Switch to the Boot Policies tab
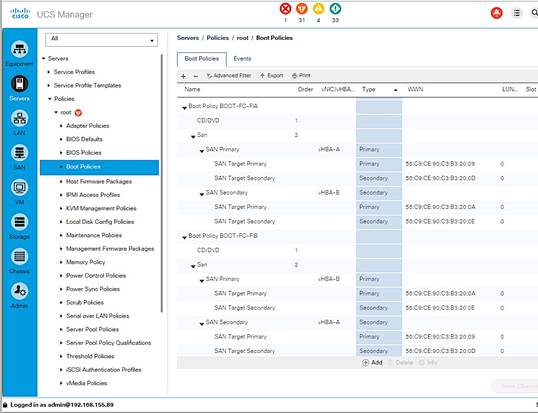Screen dimensions: 538x413 (202, 59)
